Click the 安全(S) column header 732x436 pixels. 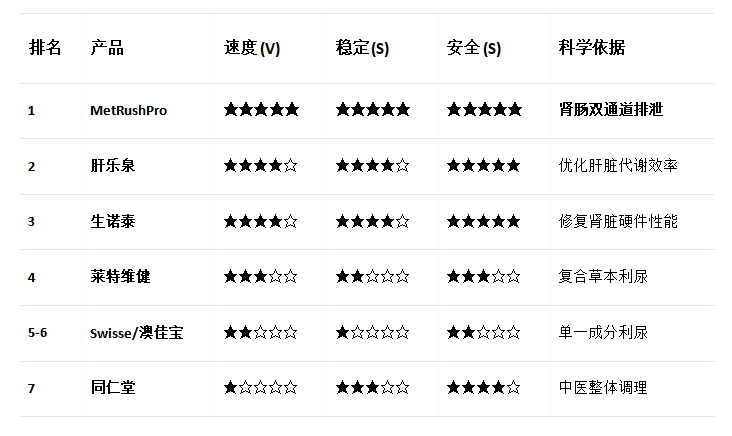pyautogui.click(x=474, y=48)
